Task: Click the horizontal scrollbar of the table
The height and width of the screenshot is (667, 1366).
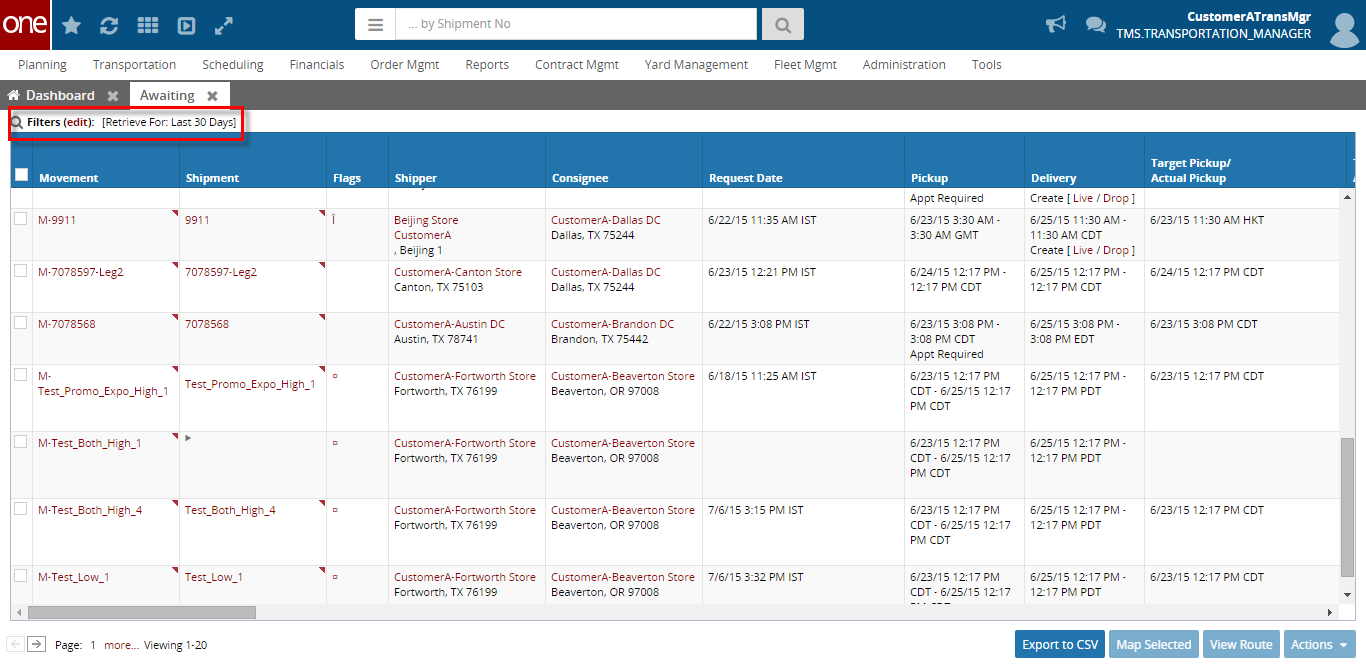Action: (x=142, y=612)
